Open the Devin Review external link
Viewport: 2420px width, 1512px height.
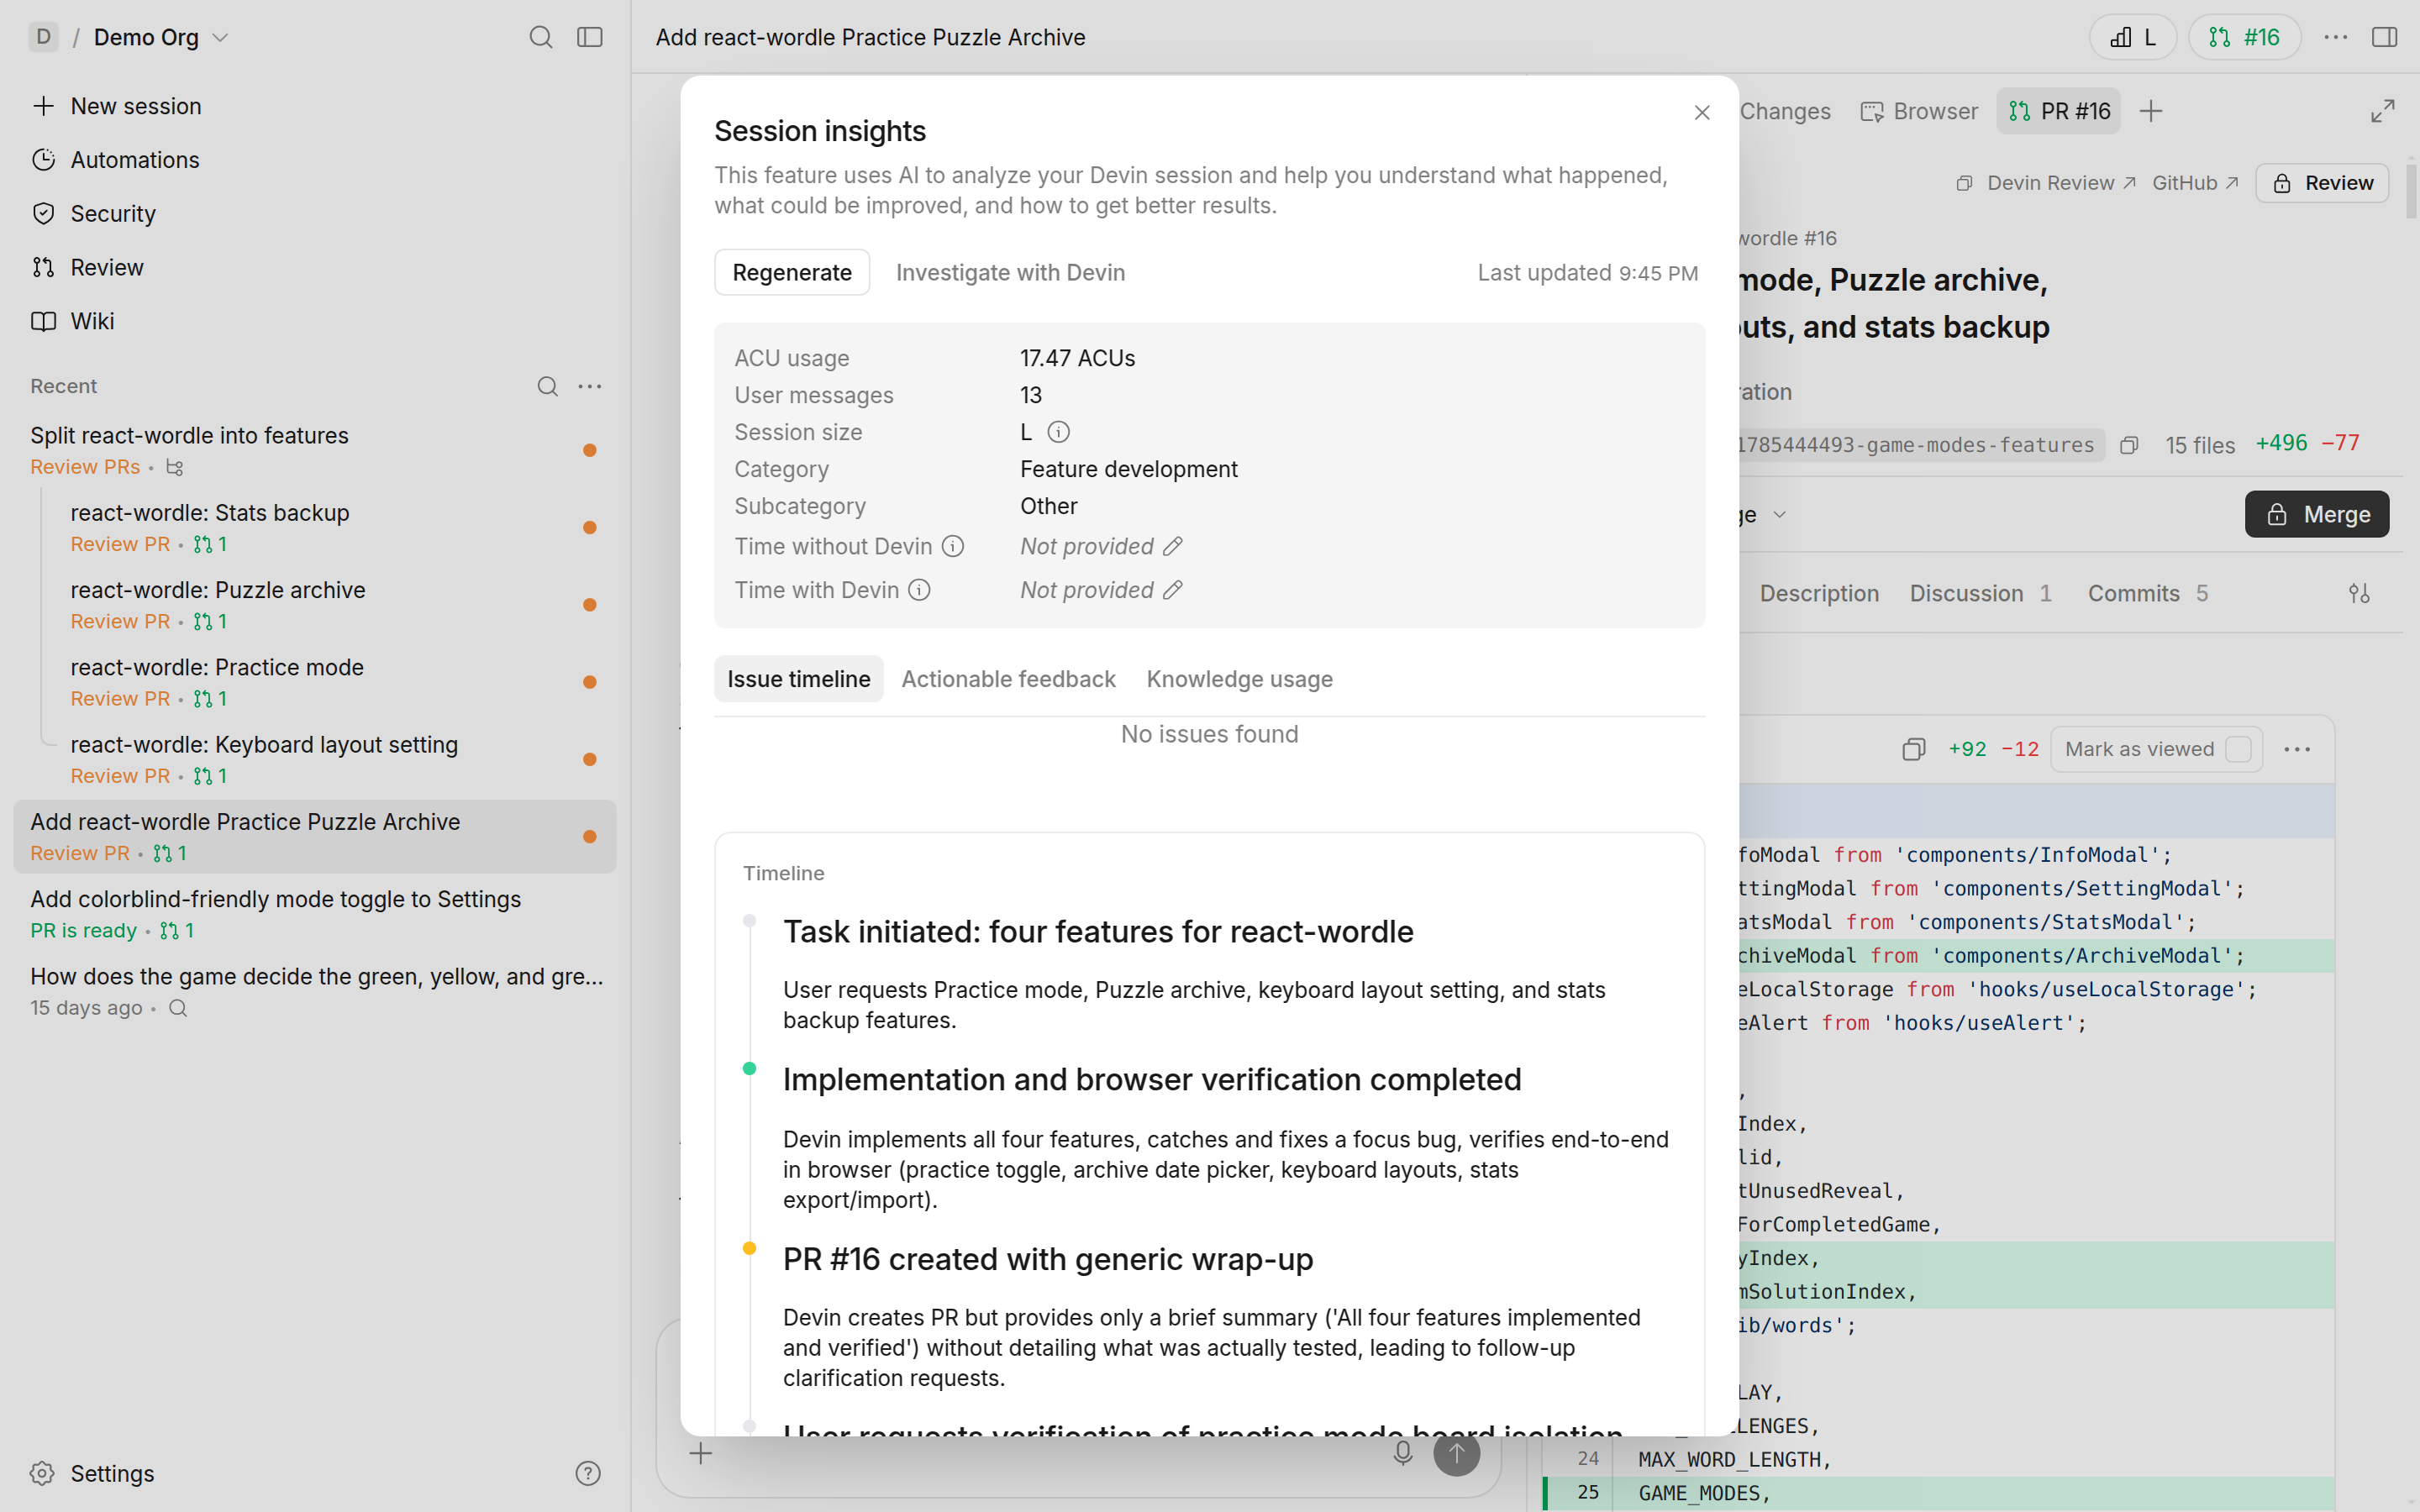tap(2061, 183)
